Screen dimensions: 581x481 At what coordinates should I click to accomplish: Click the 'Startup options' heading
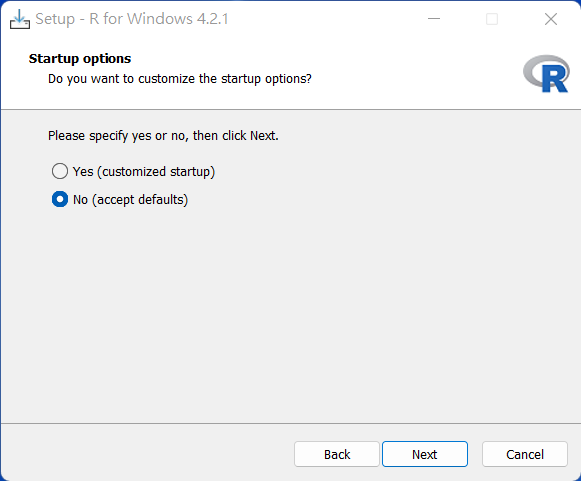(x=80, y=59)
